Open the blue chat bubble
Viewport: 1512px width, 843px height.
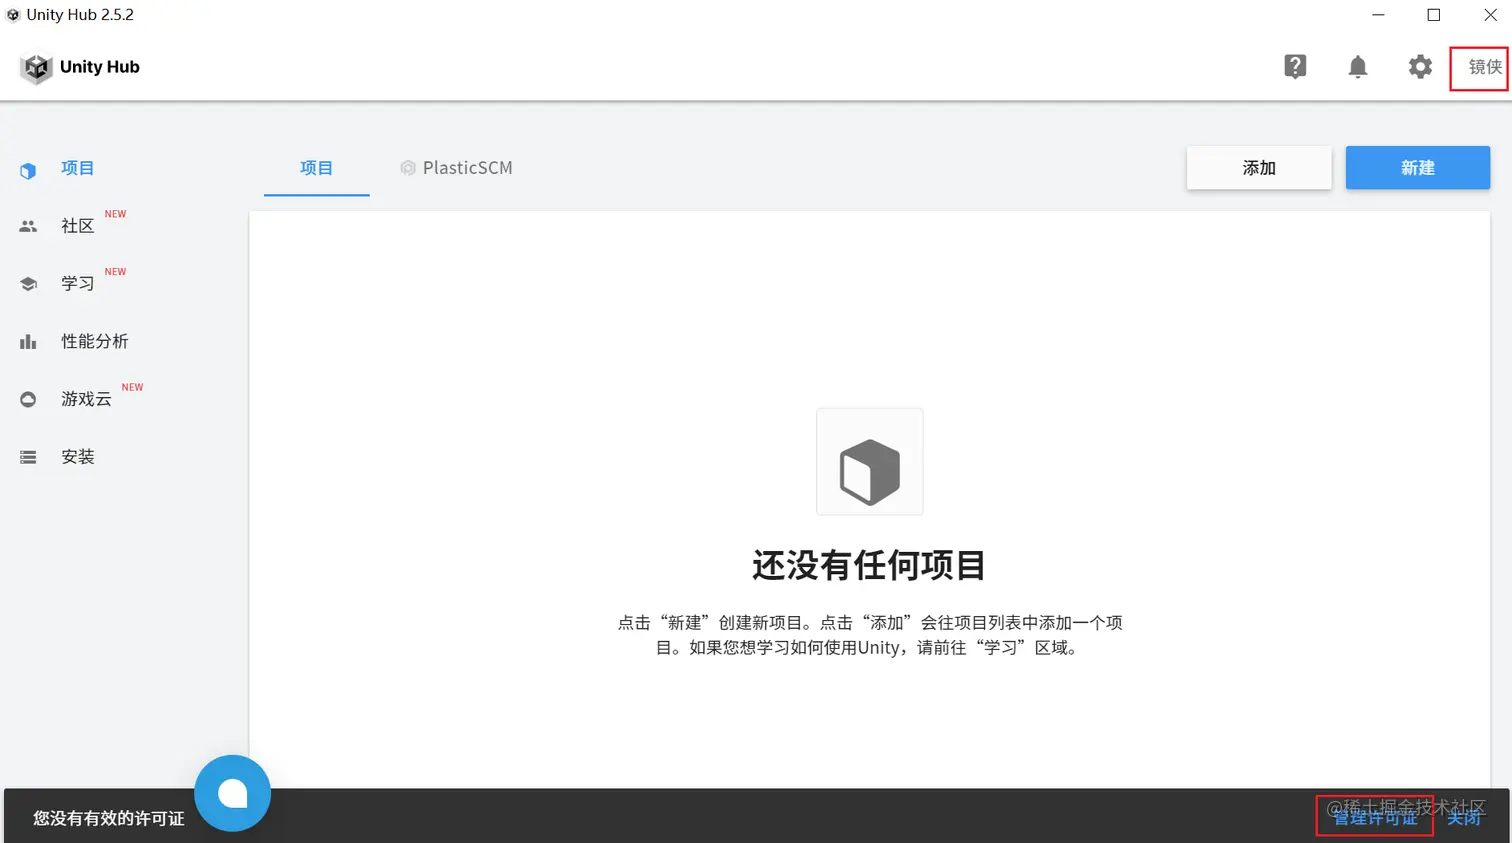point(232,793)
